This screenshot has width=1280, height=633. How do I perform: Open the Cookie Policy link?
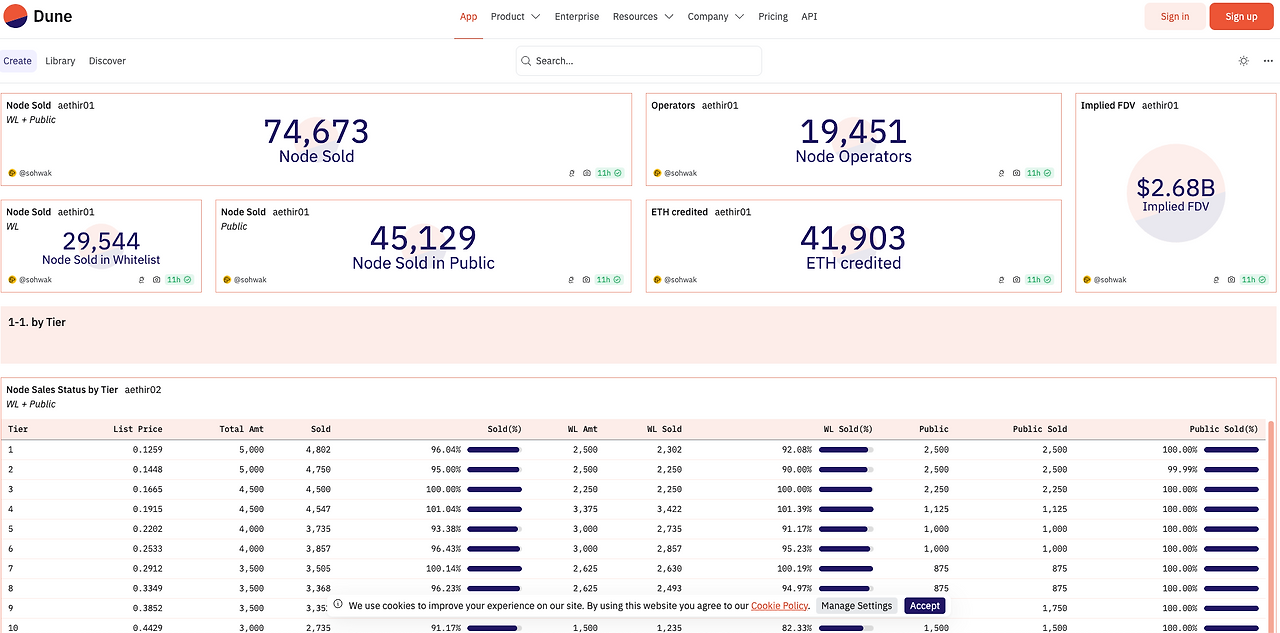779,606
